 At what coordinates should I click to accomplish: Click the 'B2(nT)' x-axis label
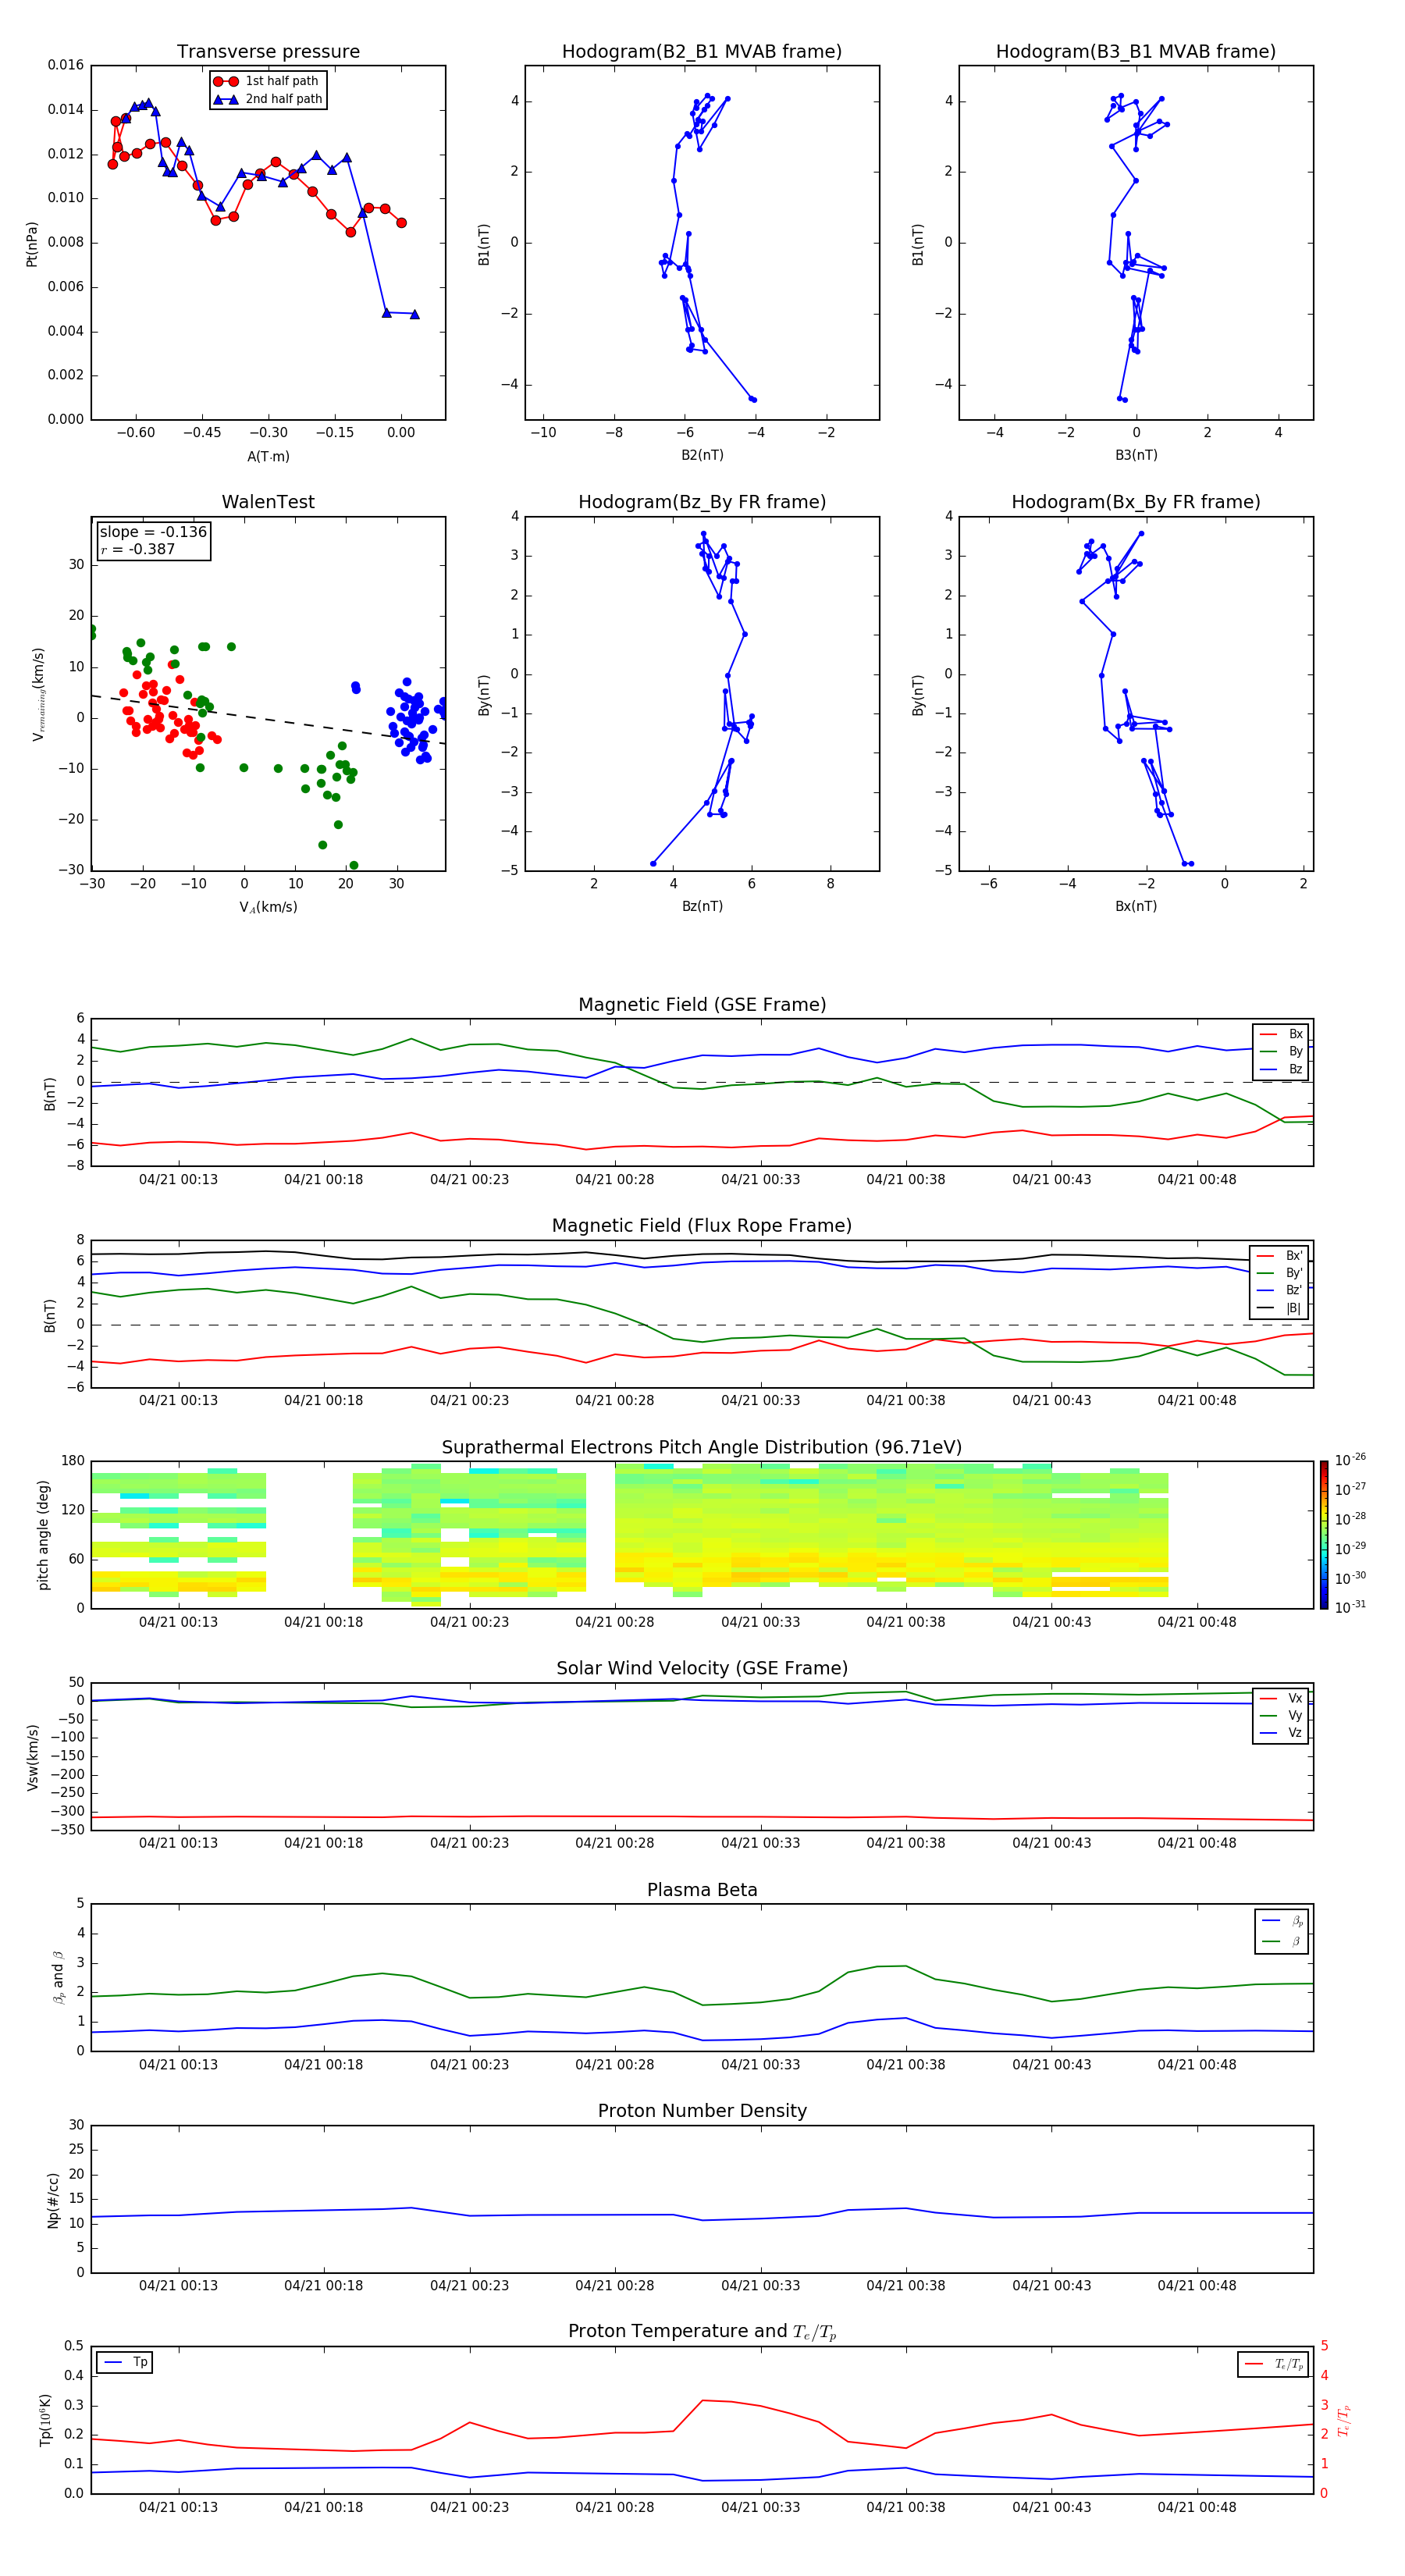point(702,455)
